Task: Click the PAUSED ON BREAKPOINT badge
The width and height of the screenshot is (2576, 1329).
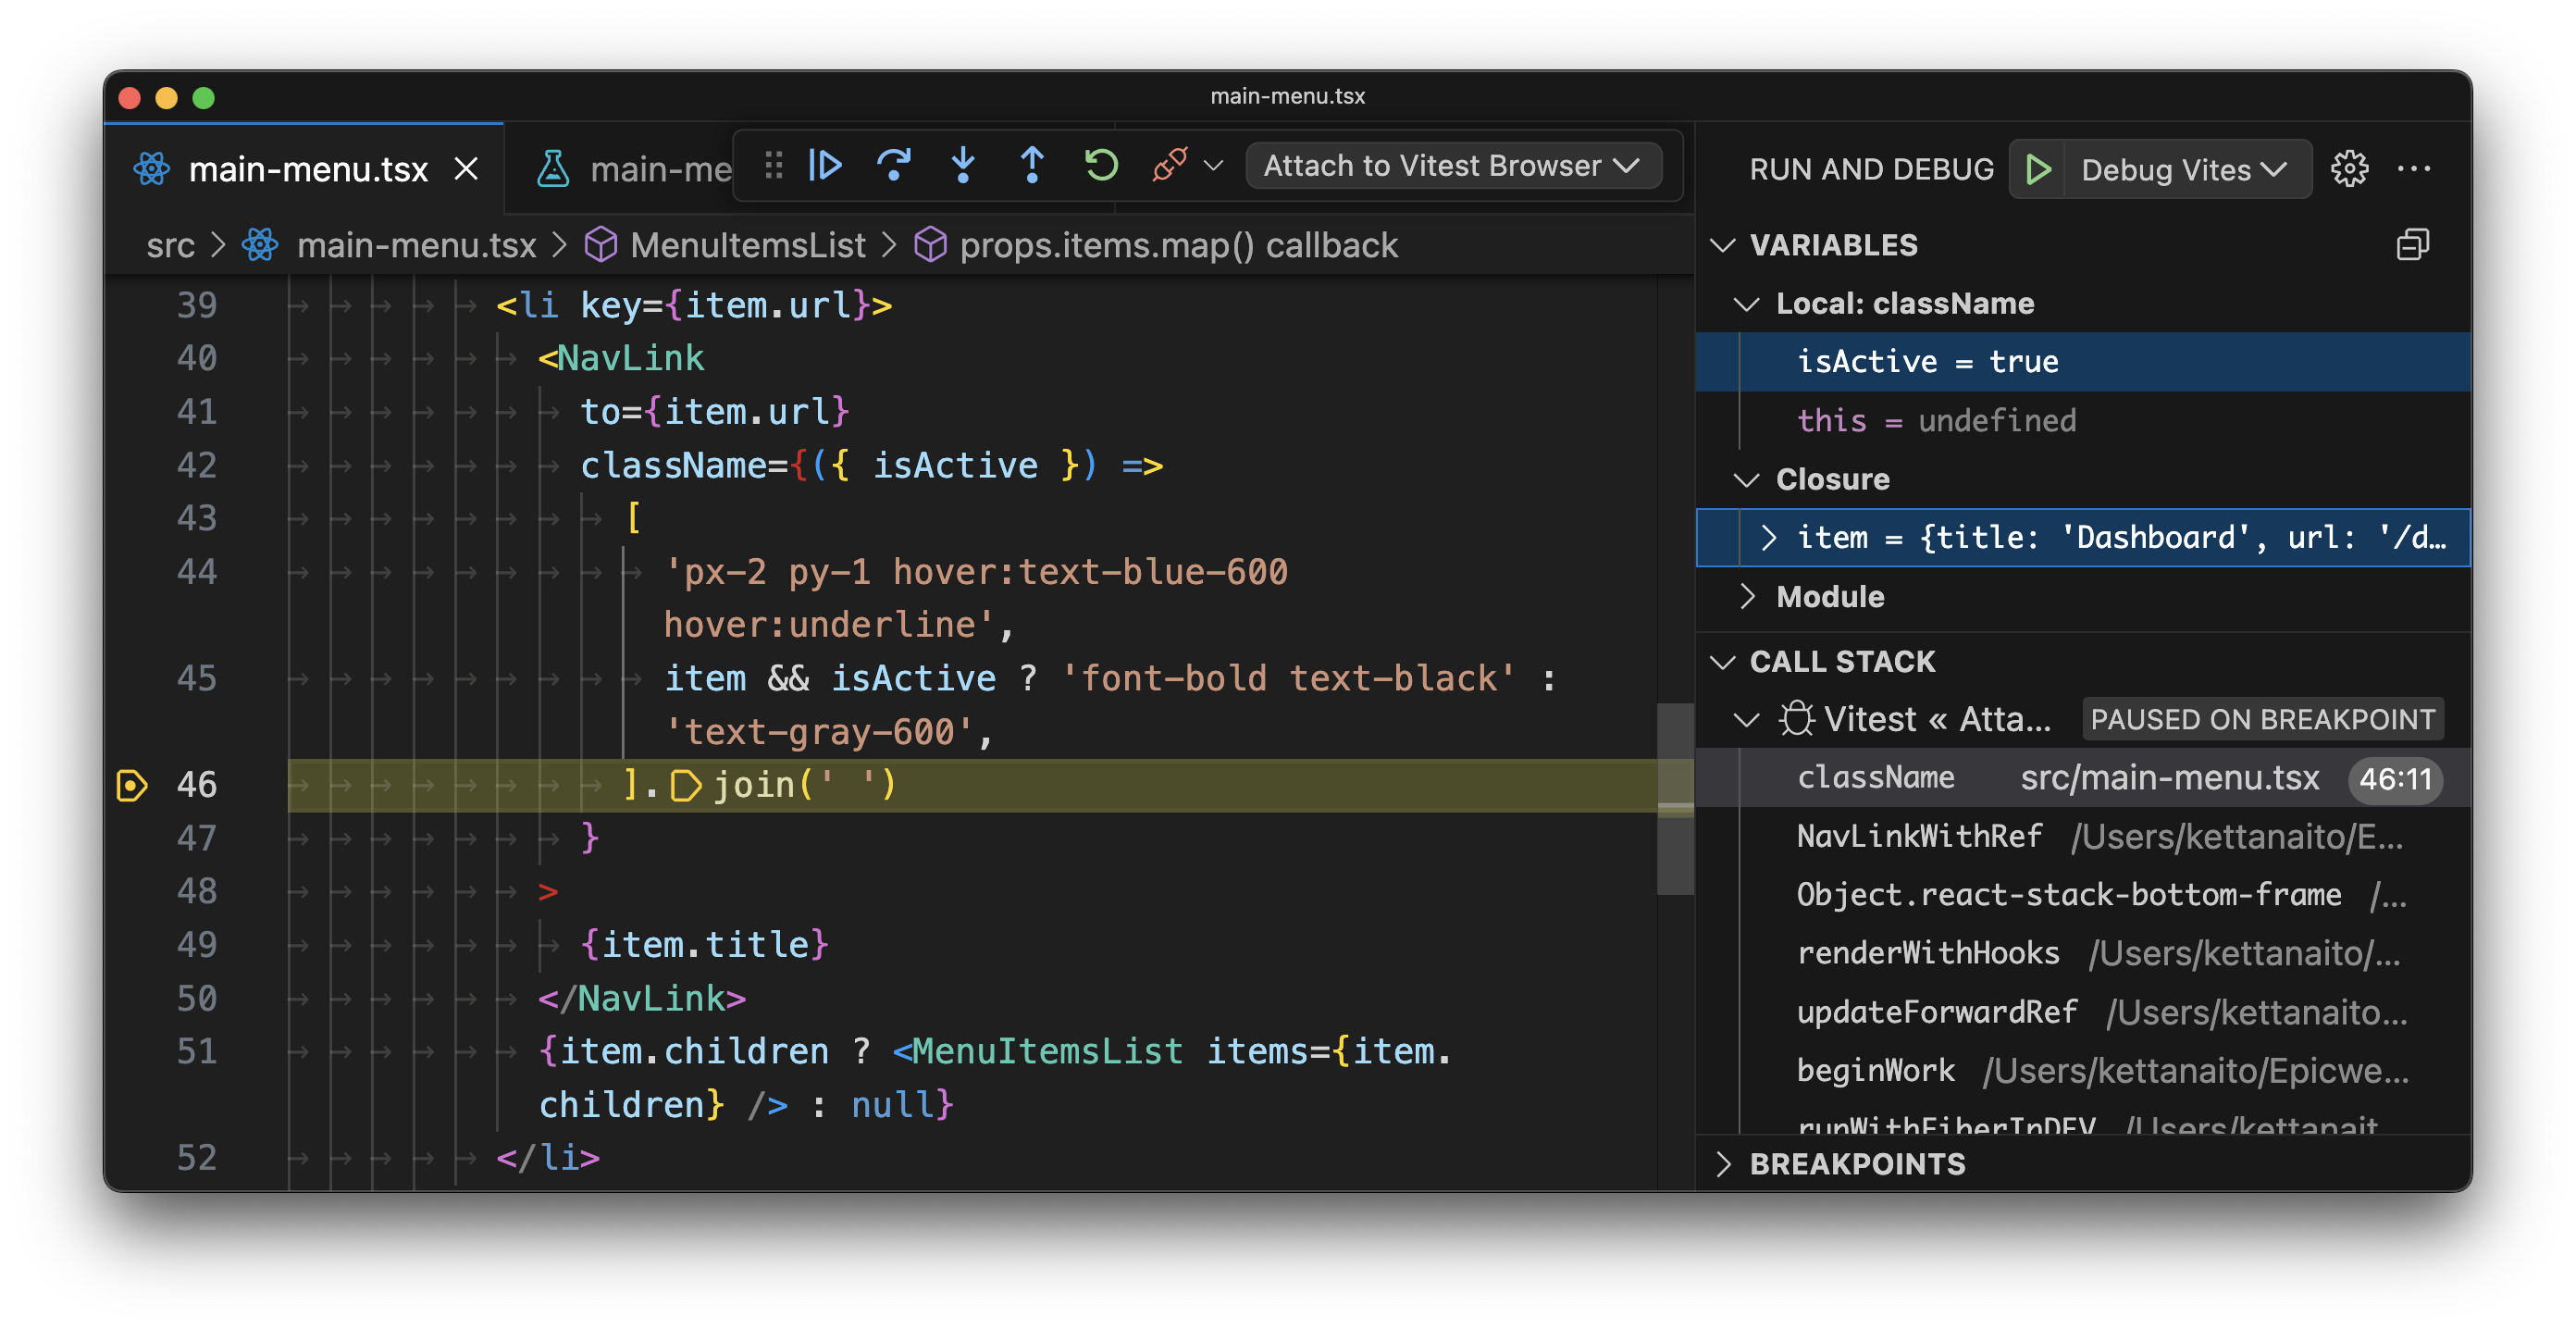Action: (2262, 720)
